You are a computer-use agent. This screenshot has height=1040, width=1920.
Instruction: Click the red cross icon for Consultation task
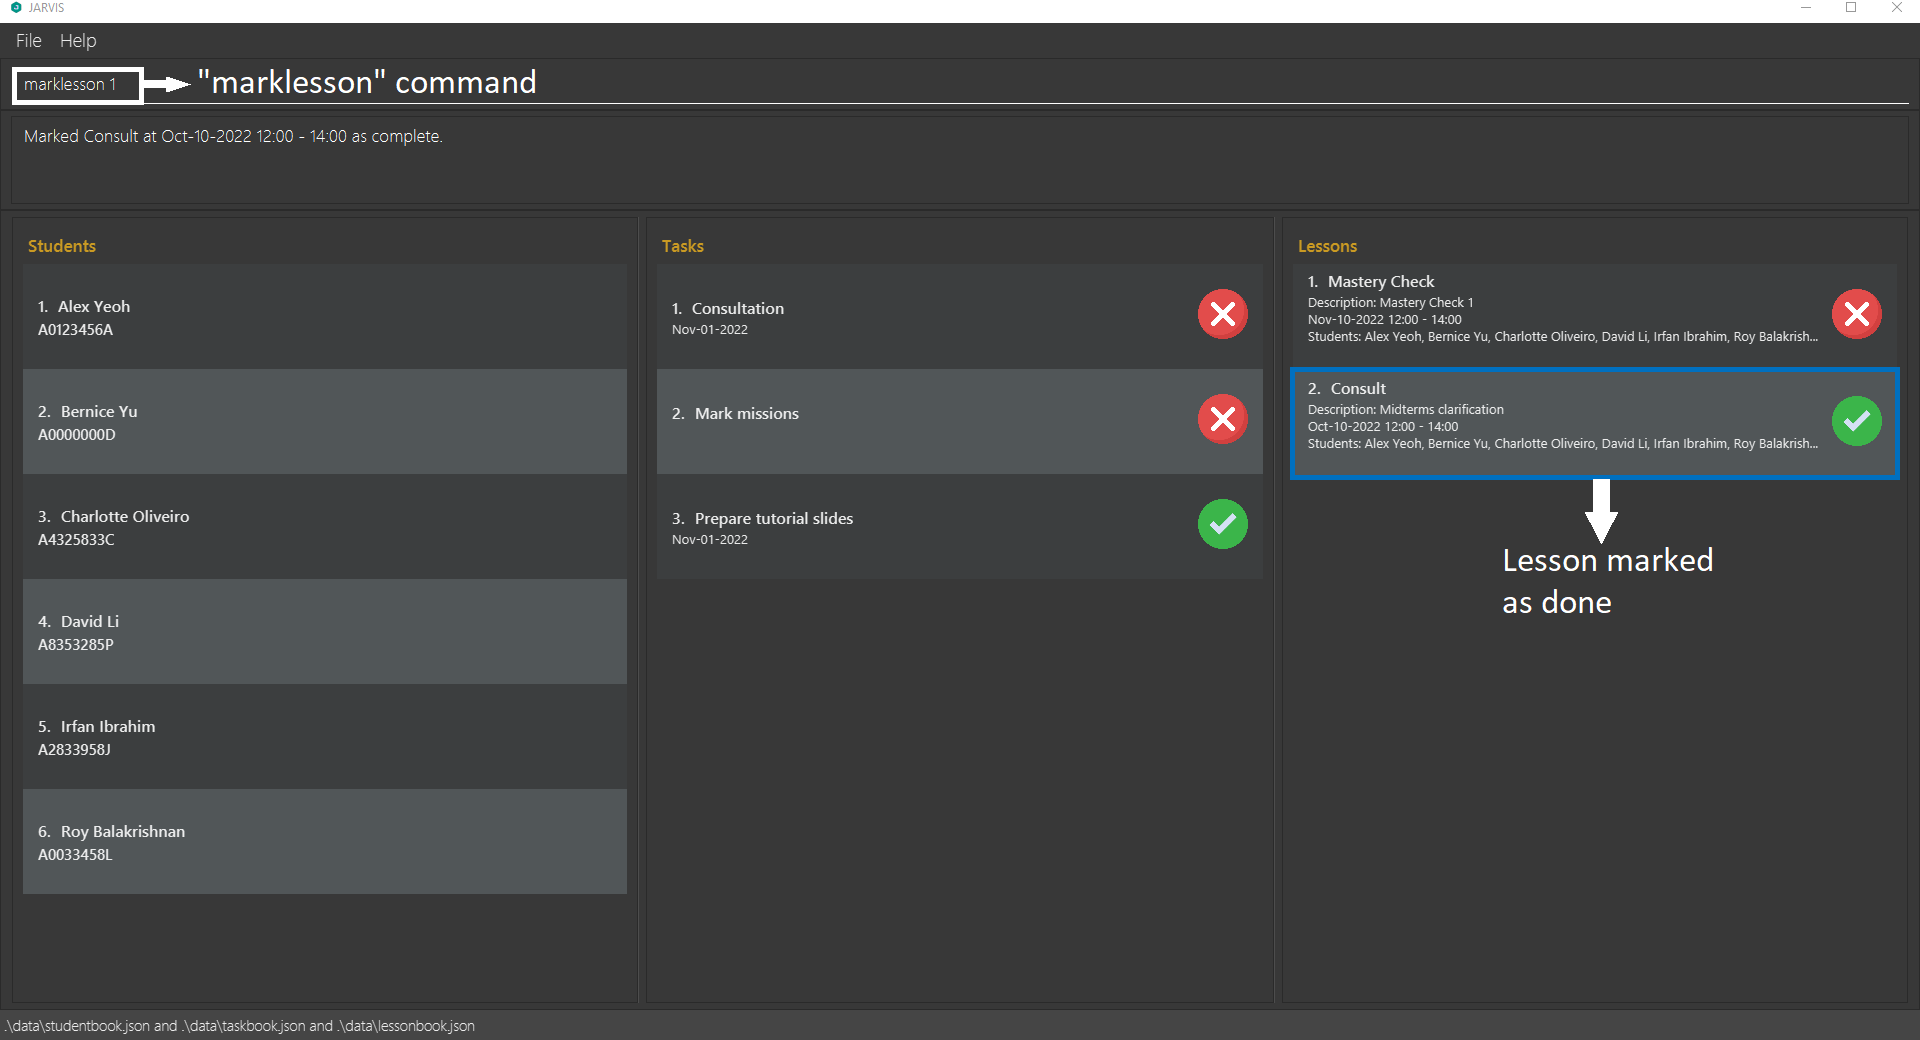(1222, 314)
